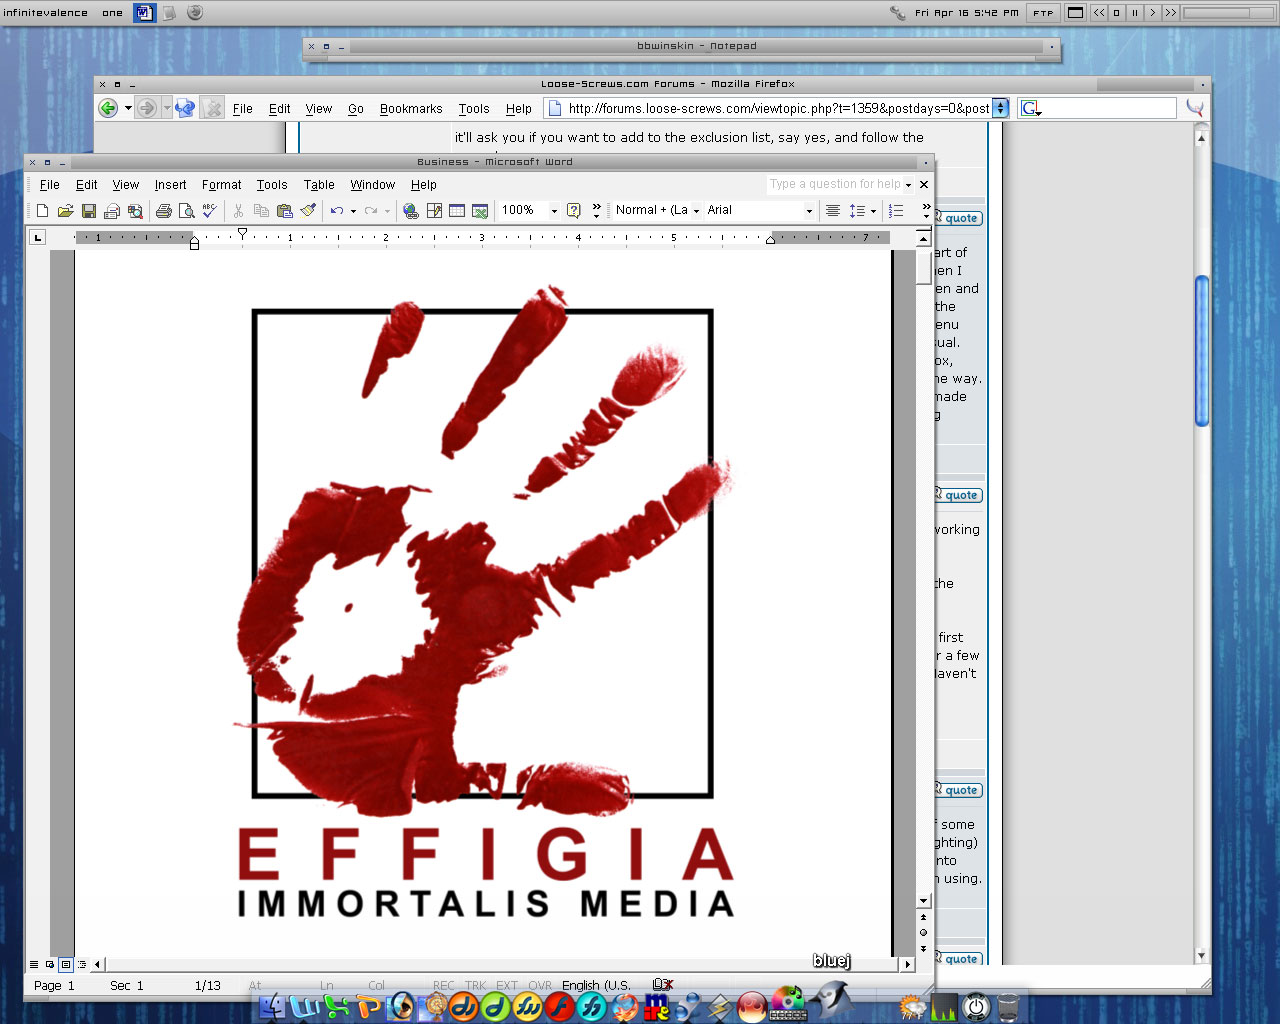Open the Undo history dropdown arrow
1280x1024 pixels.
[353, 211]
